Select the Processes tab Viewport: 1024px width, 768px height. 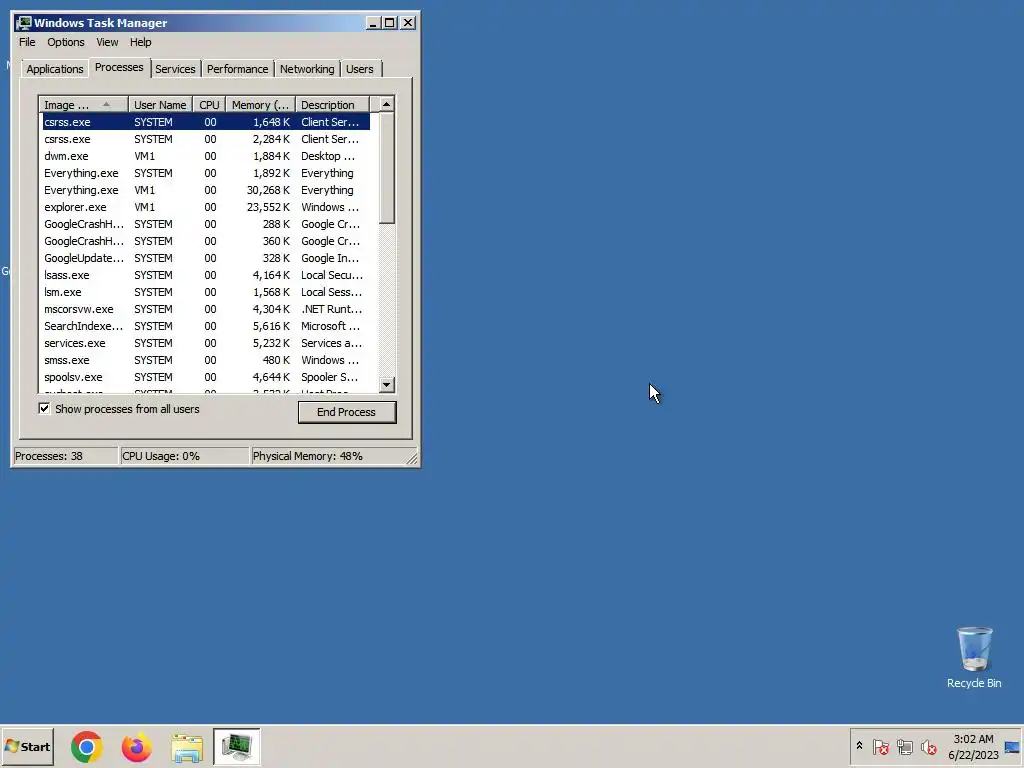pyautogui.click(x=119, y=67)
